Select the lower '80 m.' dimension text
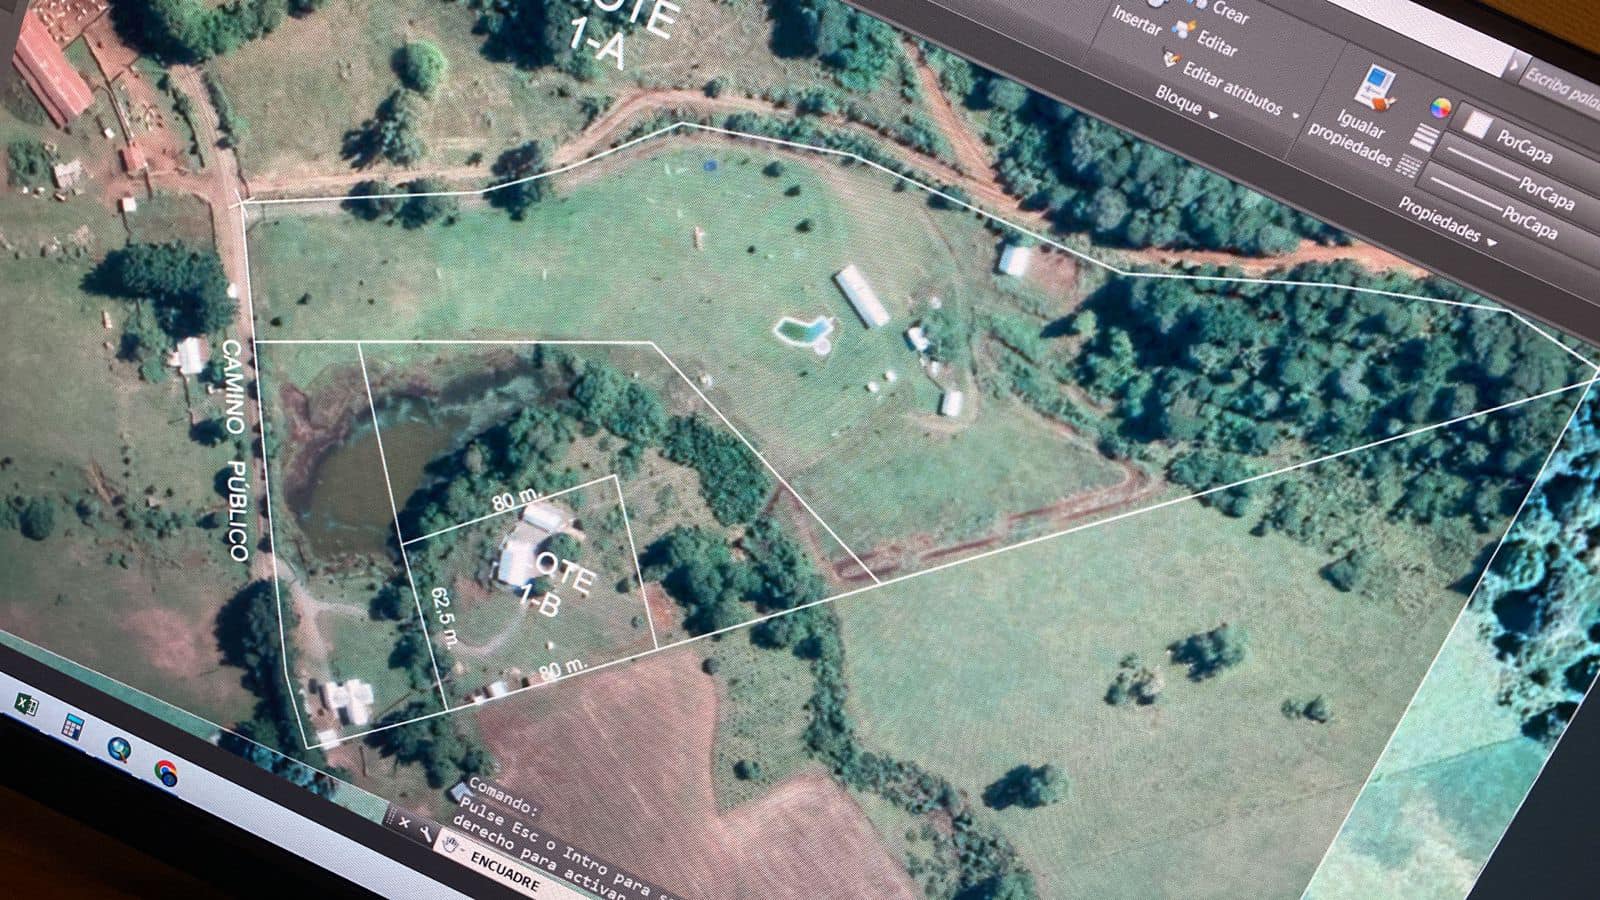The image size is (1600, 900). tap(562, 669)
